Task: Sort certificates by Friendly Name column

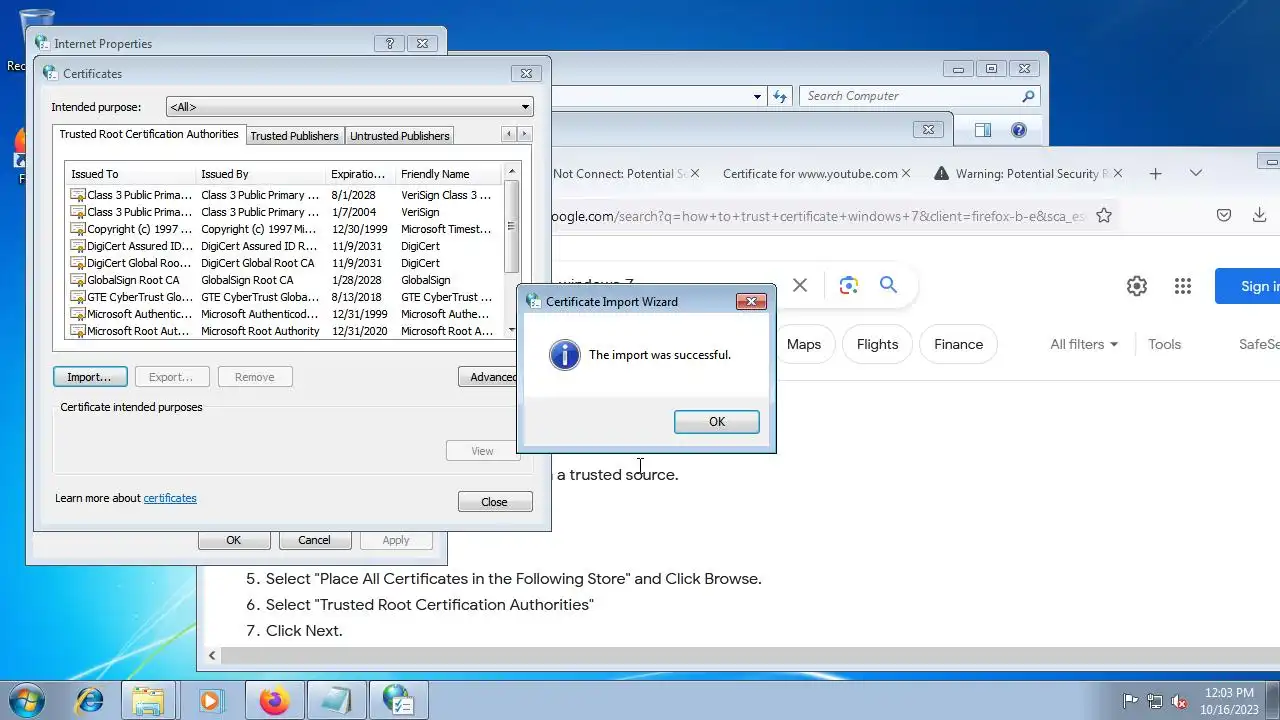Action: click(x=449, y=174)
